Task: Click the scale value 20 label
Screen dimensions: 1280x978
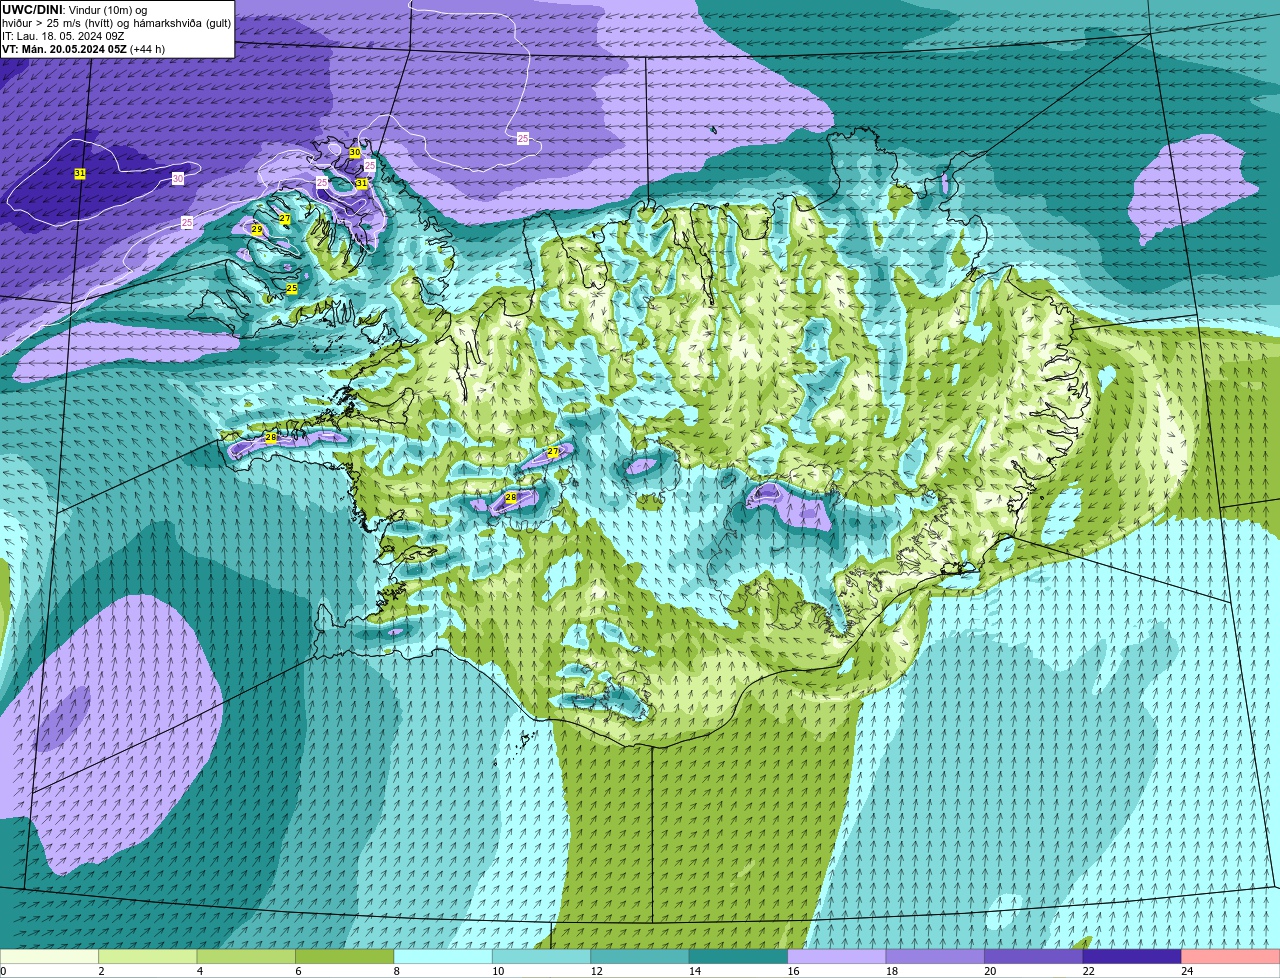Action: tap(990, 970)
